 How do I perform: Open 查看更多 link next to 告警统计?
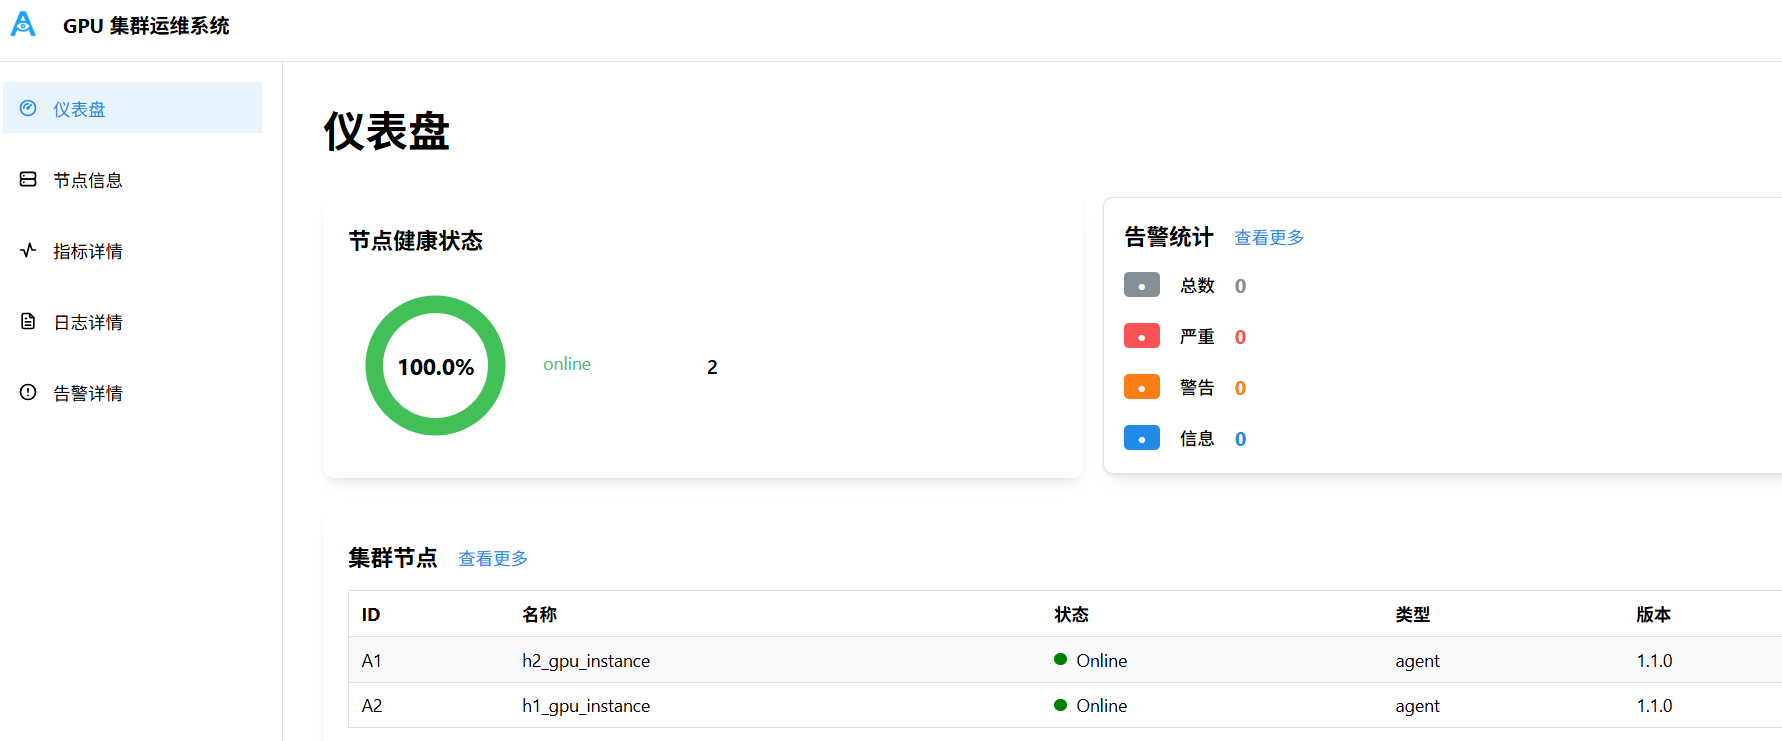coord(1268,238)
